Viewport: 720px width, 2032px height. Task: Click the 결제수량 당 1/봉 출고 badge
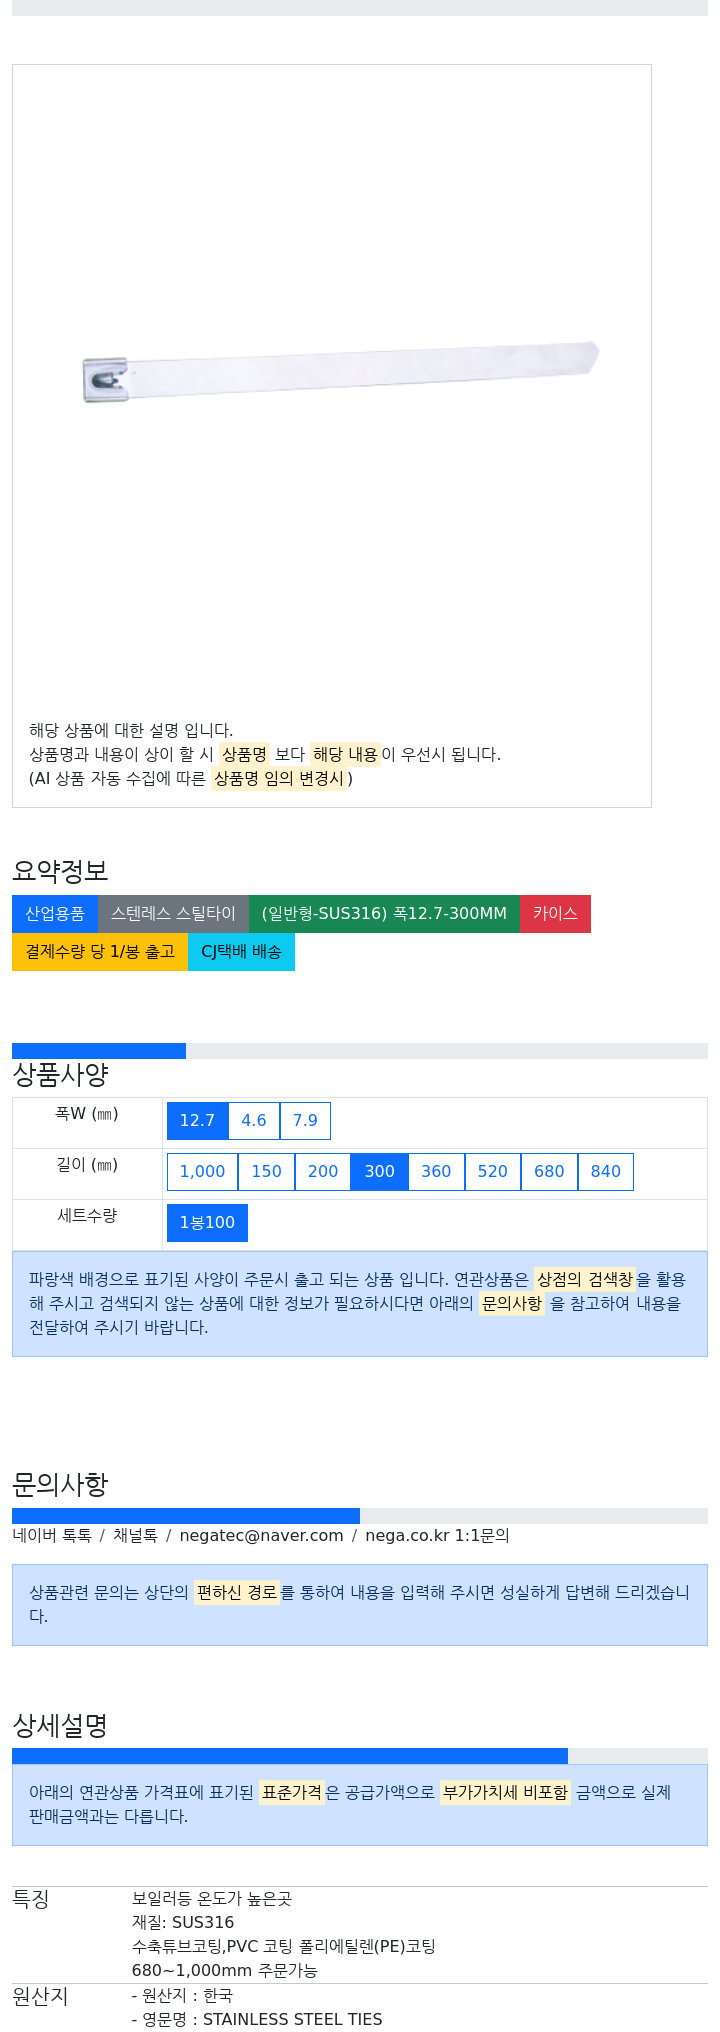click(100, 952)
